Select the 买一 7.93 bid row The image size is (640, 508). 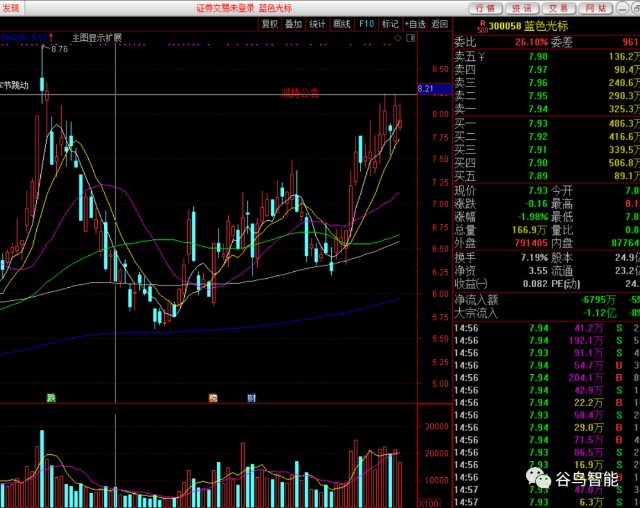(547, 123)
